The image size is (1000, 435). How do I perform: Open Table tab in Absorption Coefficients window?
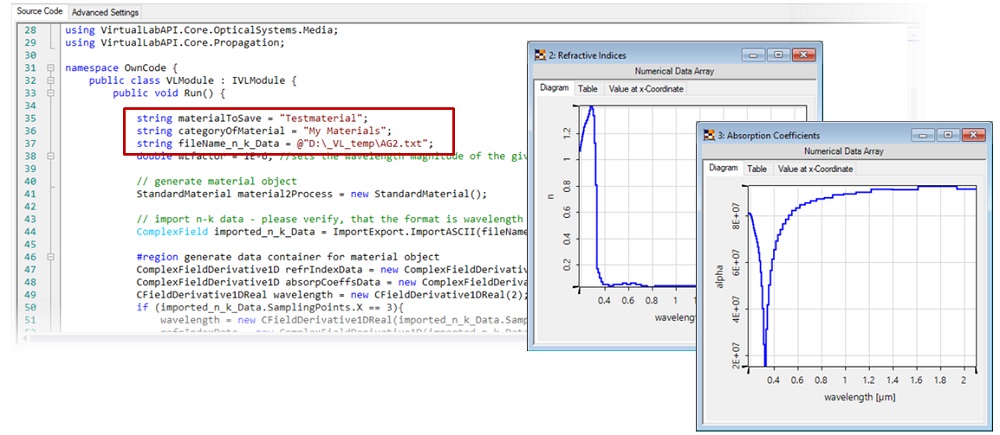[757, 169]
